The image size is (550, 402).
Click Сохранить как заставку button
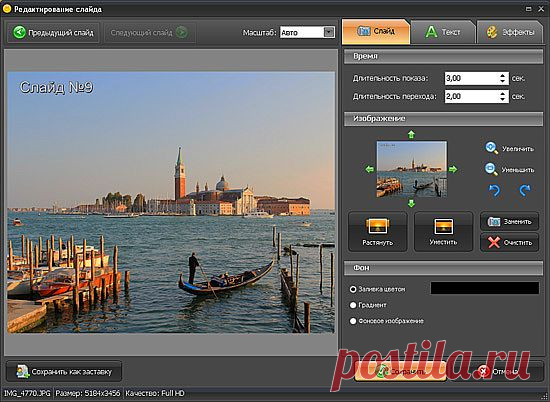(64, 371)
